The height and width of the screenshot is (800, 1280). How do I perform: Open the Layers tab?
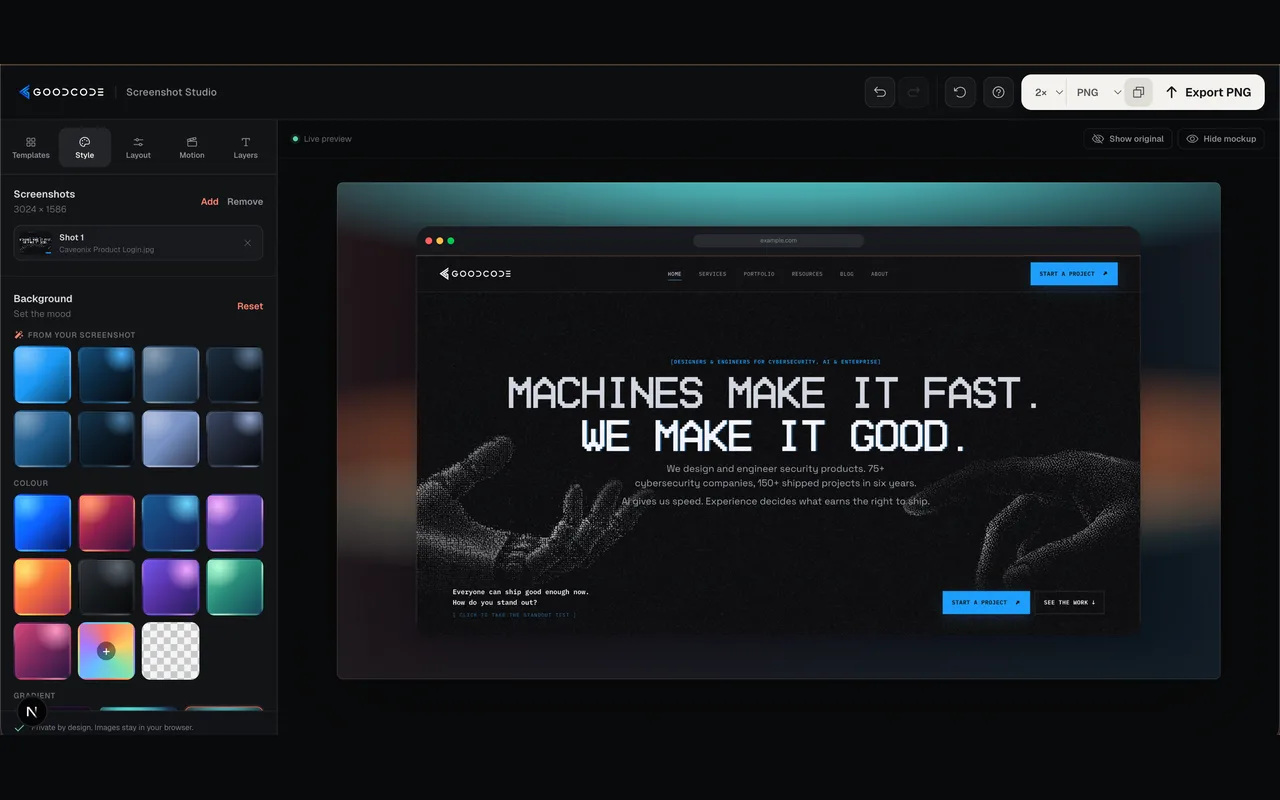[x=246, y=147]
